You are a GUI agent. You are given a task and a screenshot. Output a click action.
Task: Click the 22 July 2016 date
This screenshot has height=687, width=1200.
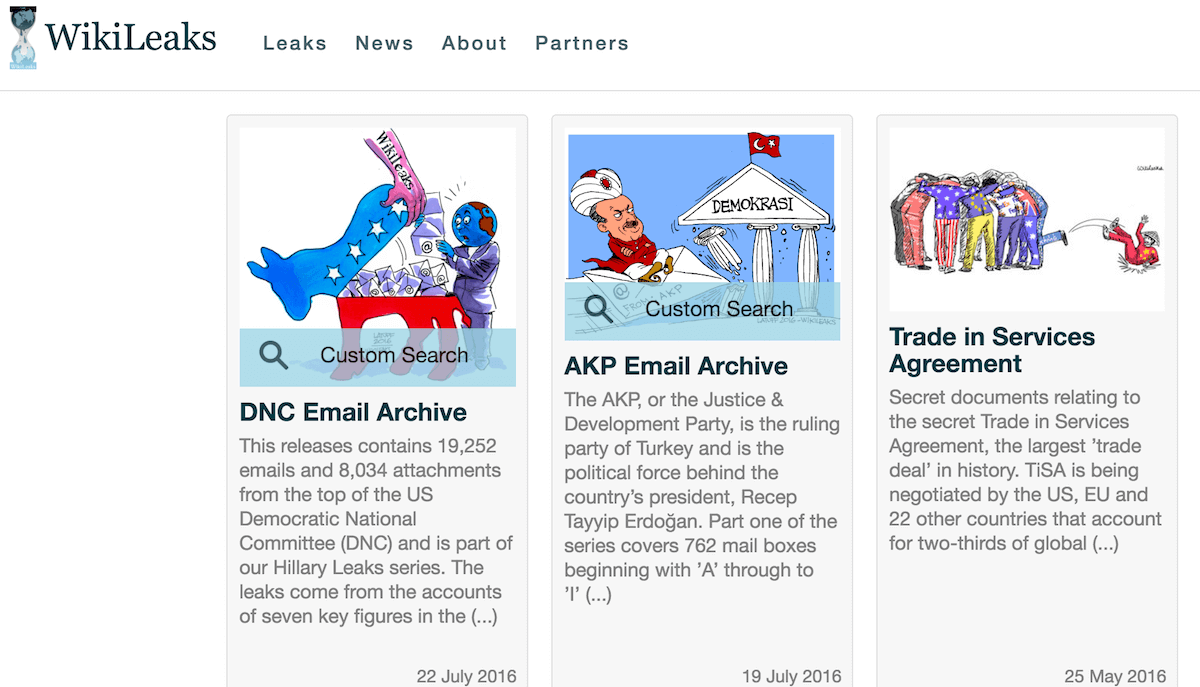466,677
